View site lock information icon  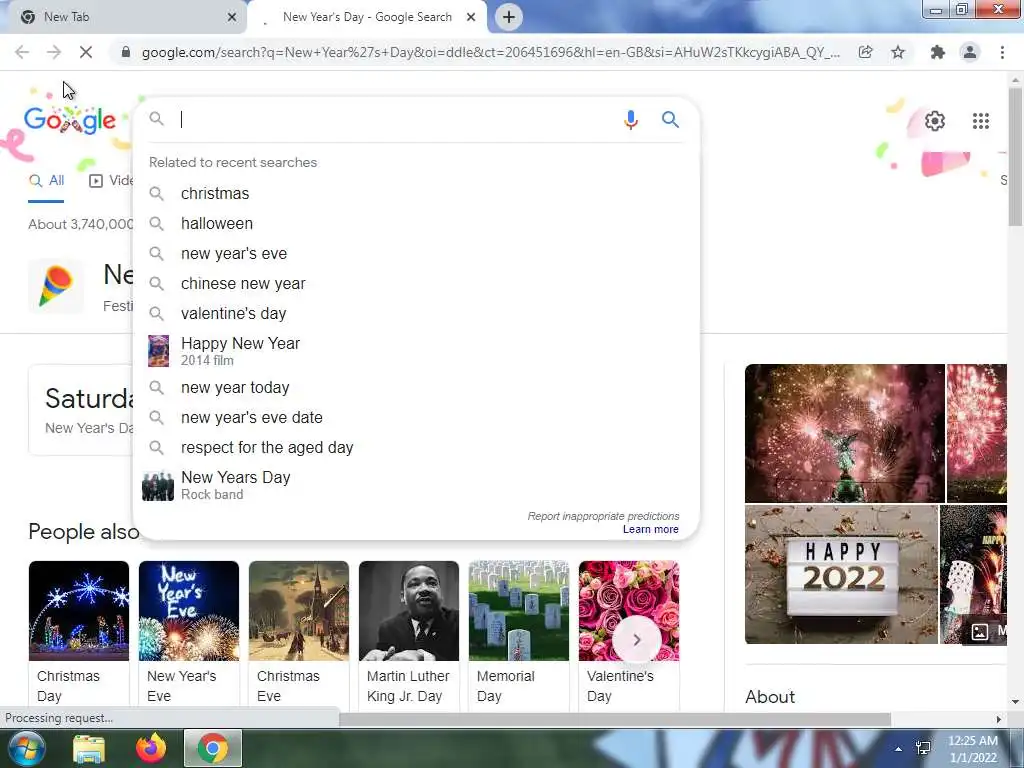point(126,52)
